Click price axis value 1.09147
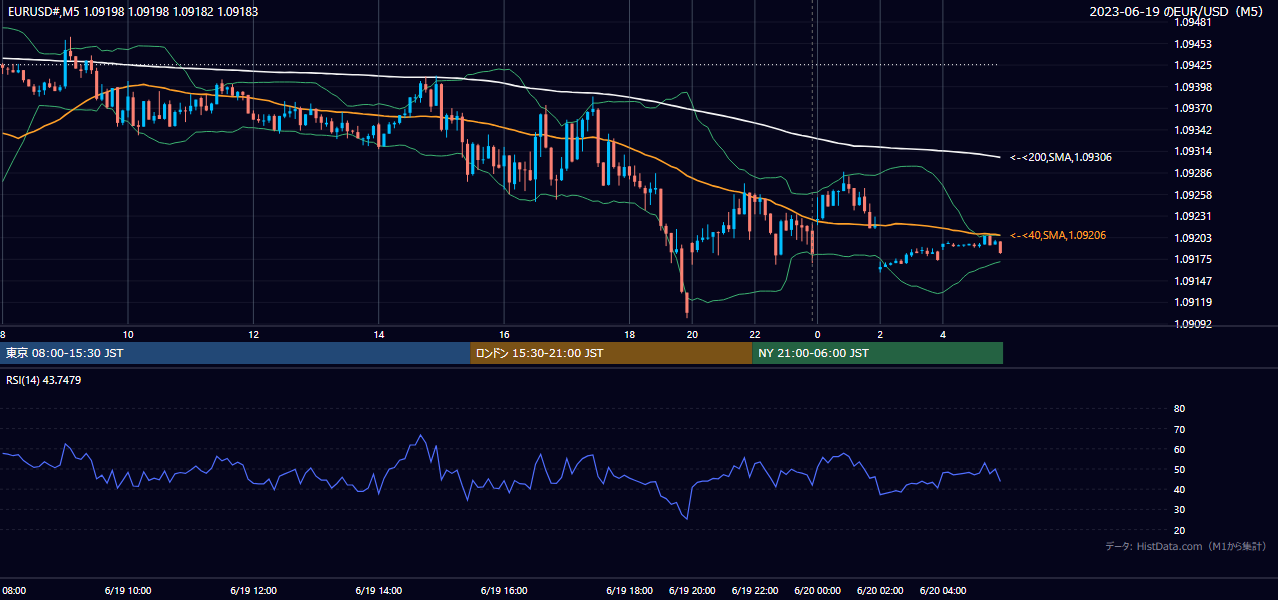This screenshot has width=1278, height=600. tap(1193, 281)
